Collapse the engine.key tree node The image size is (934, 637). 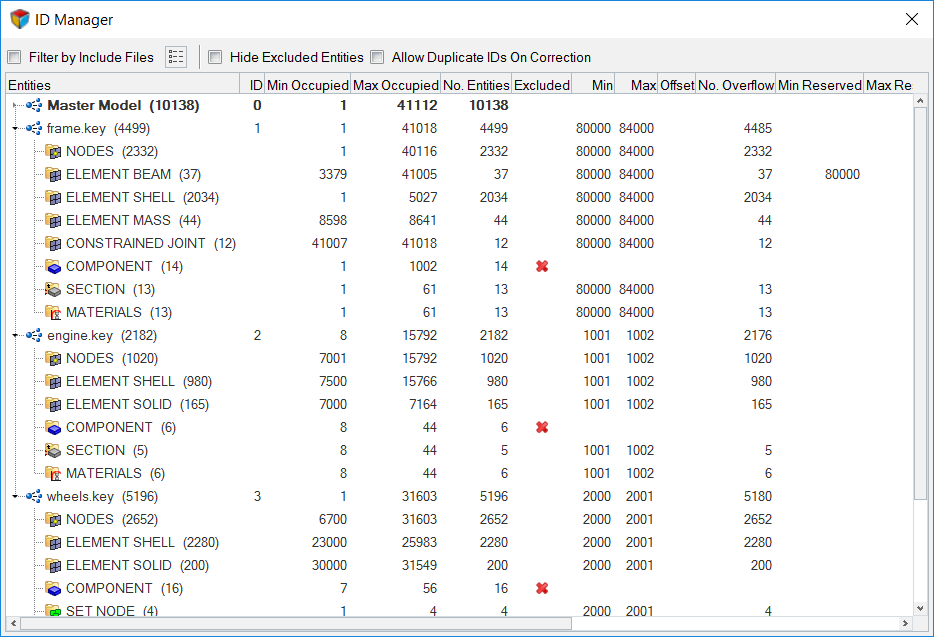click(15, 335)
